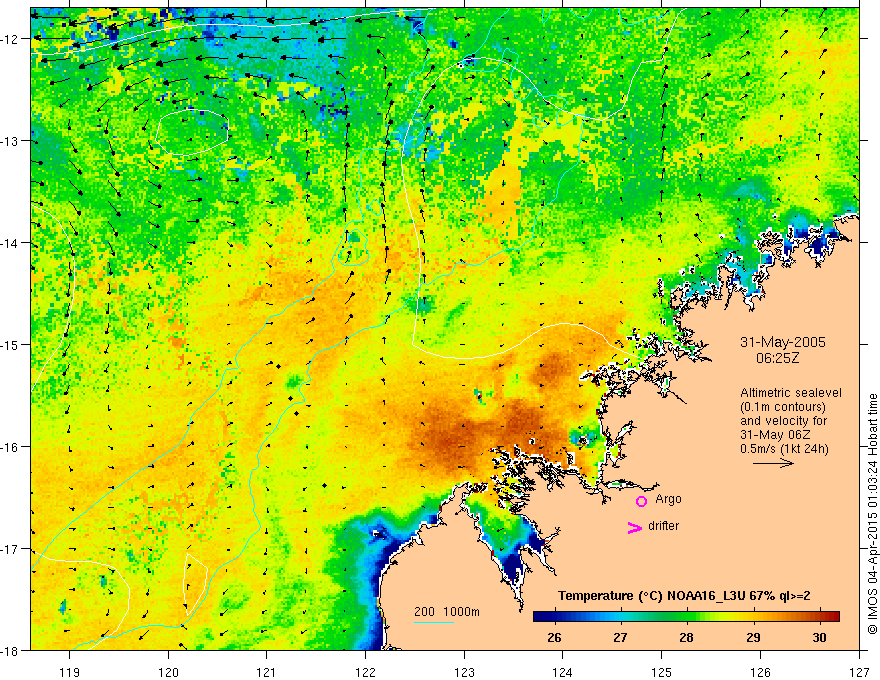Image resolution: width=880 pixels, height=680 pixels.
Task: Click the date label 31-May-2005
Action: pyautogui.click(x=782, y=342)
